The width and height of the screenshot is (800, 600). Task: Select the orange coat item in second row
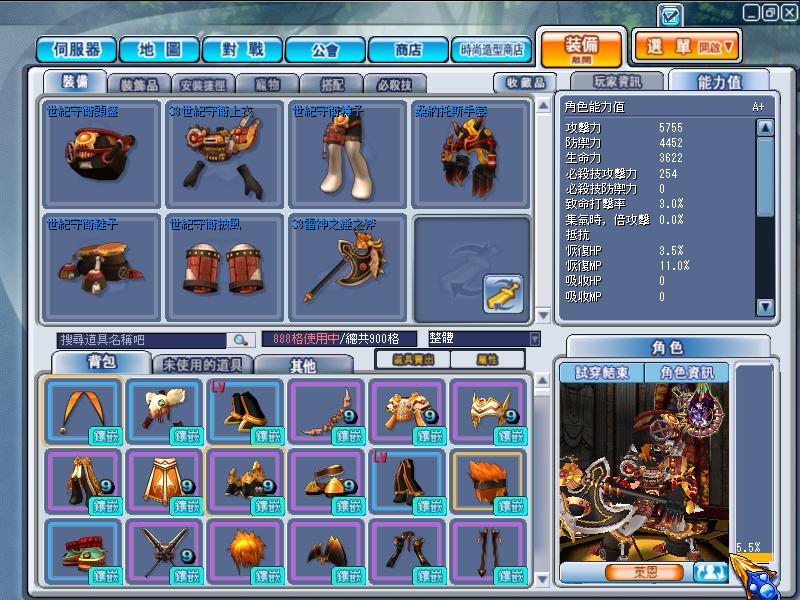point(83,481)
